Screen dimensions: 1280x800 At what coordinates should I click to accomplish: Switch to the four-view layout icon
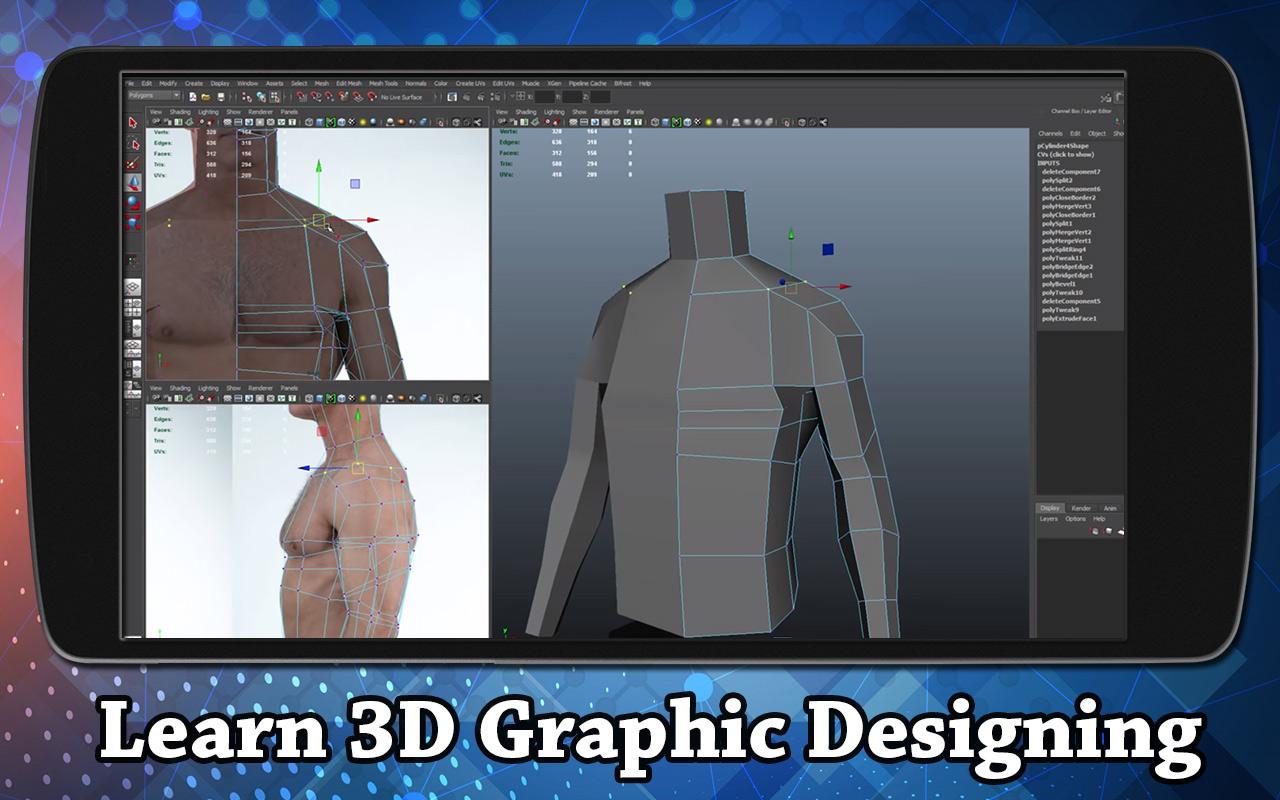(x=132, y=308)
